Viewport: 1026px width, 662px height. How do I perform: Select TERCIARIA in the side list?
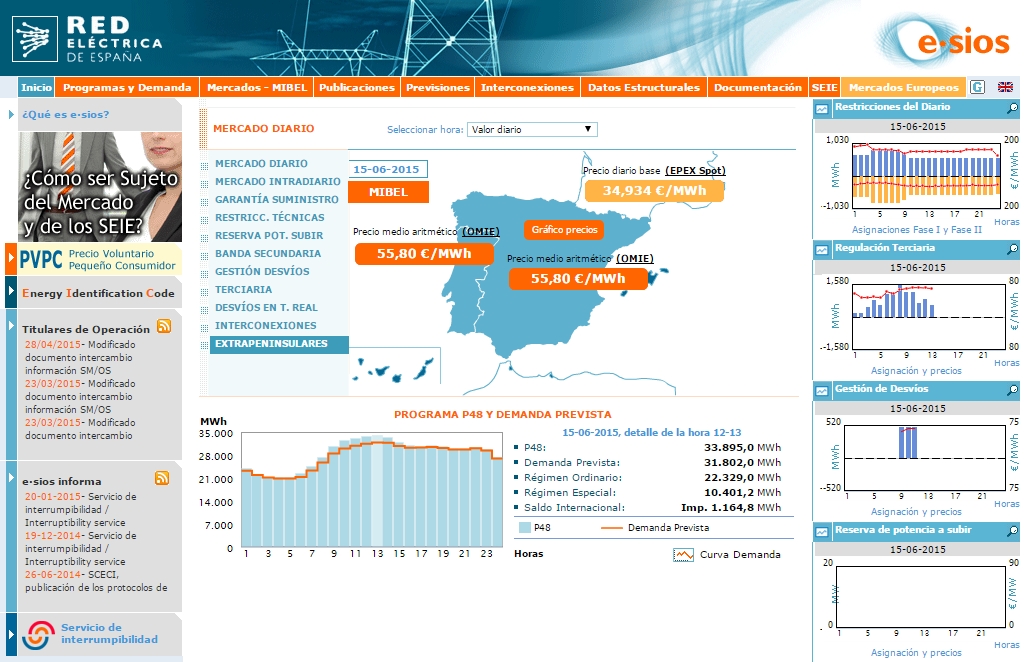point(243,289)
